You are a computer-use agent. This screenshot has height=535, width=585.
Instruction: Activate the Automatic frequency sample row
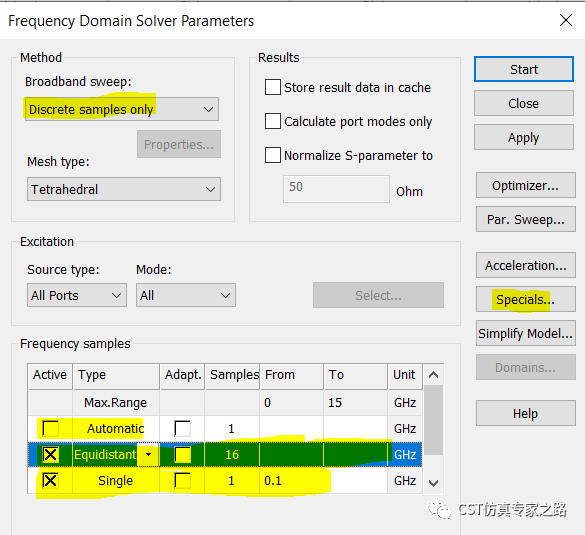click(x=50, y=428)
